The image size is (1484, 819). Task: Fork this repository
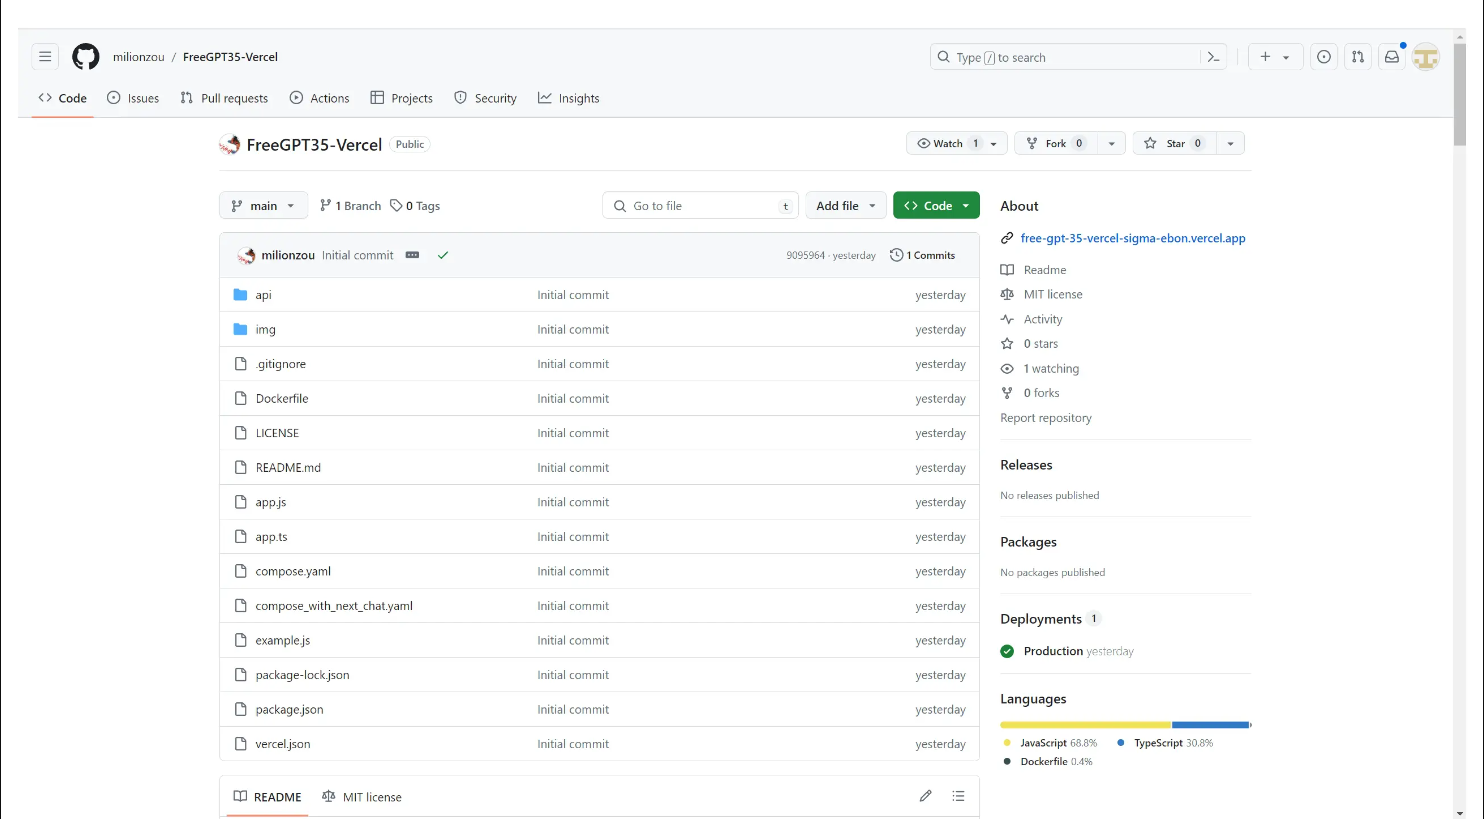coord(1055,143)
